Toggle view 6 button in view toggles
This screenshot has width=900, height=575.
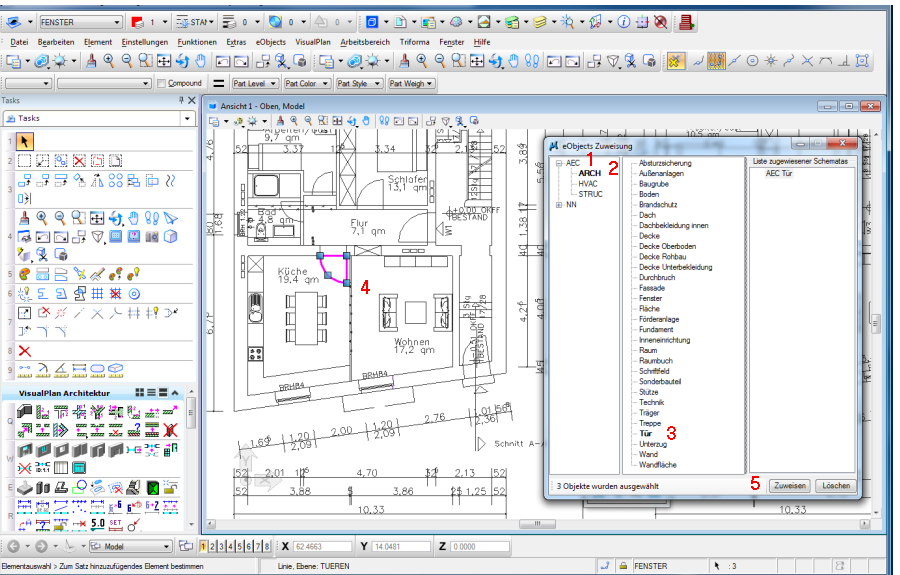249,546
